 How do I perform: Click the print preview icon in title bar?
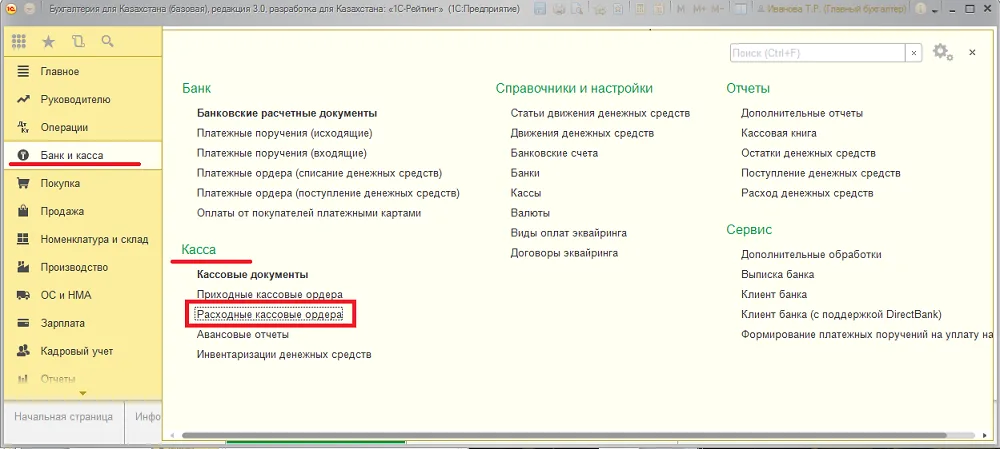click(577, 10)
